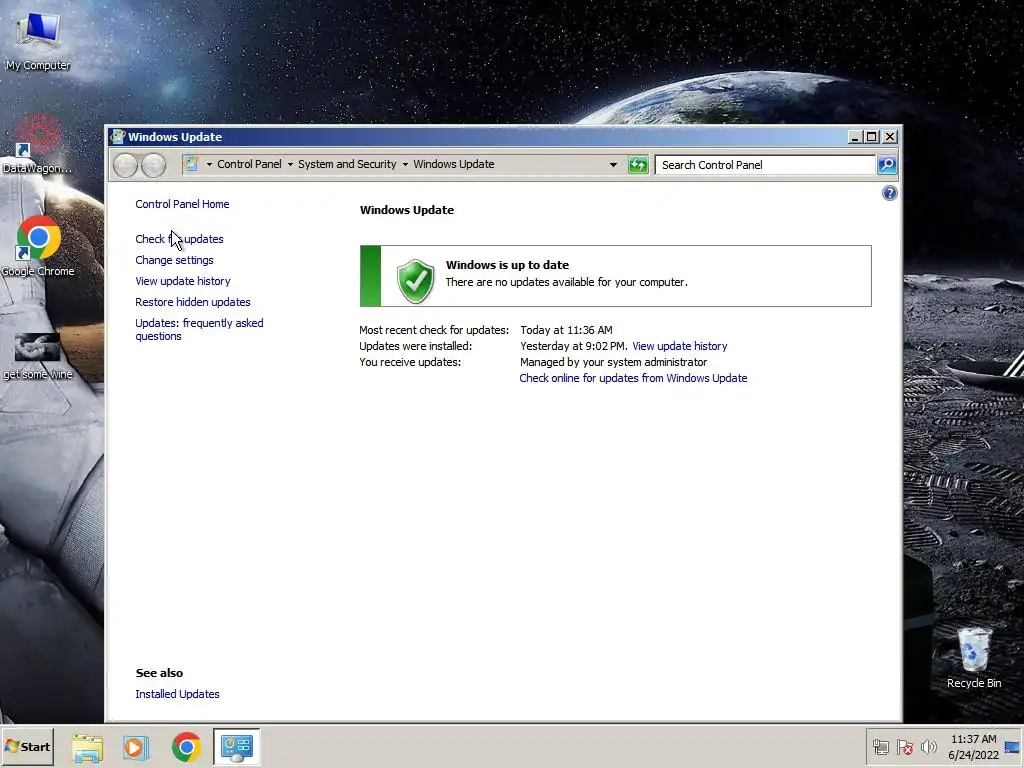Open My Computer desktop icon
The width and height of the screenshot is (1024, 768).
pos(38,40)
